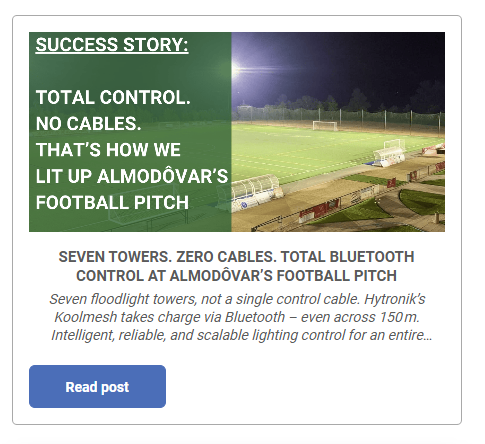485x444 pixels.
Task: Click the LIT UP ALMODÔVAR'S text line
Action: tap(132, 176)
